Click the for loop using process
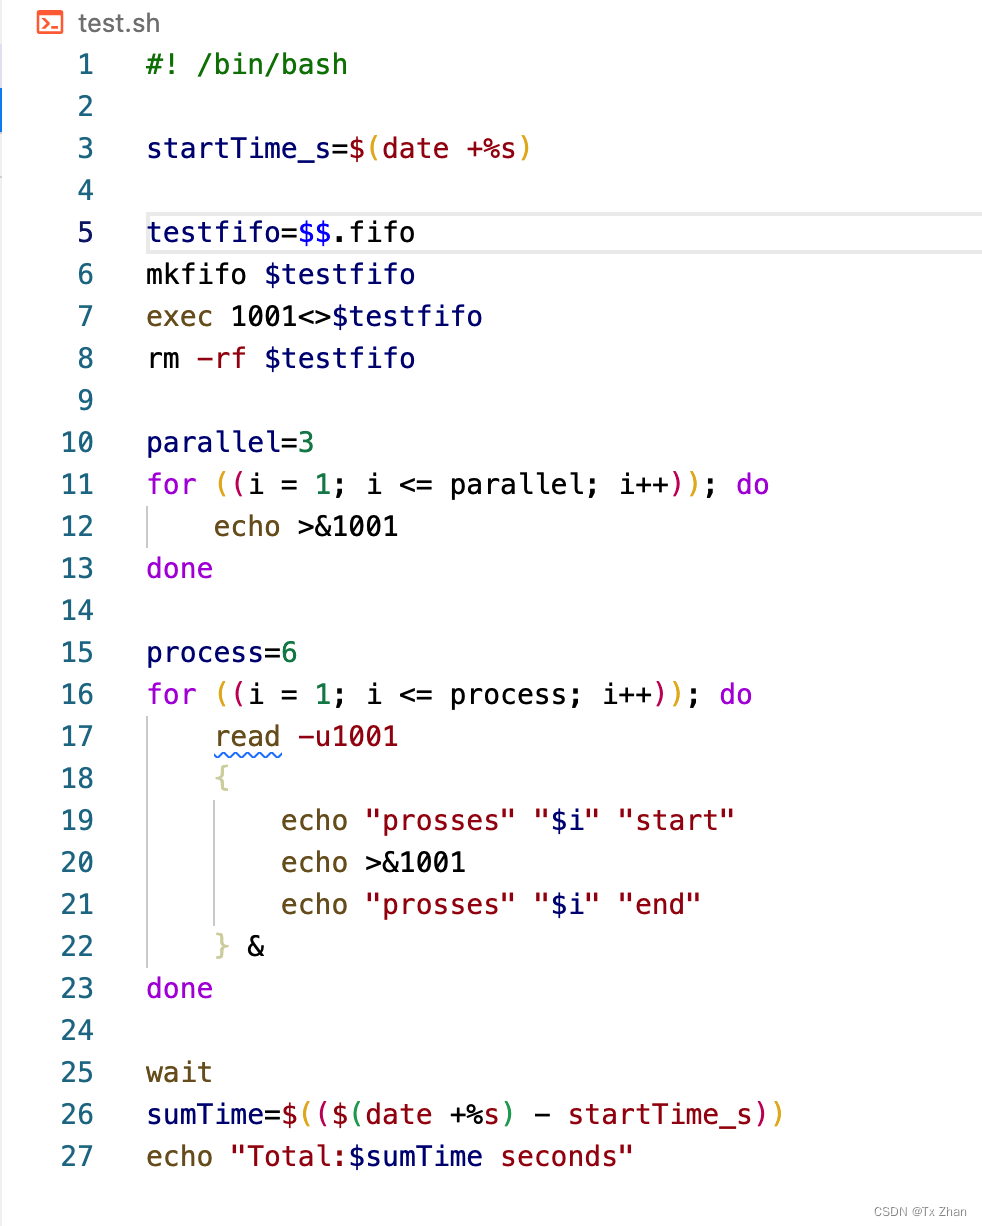Viewport: 982px width, 1226px height. (449, 694)
